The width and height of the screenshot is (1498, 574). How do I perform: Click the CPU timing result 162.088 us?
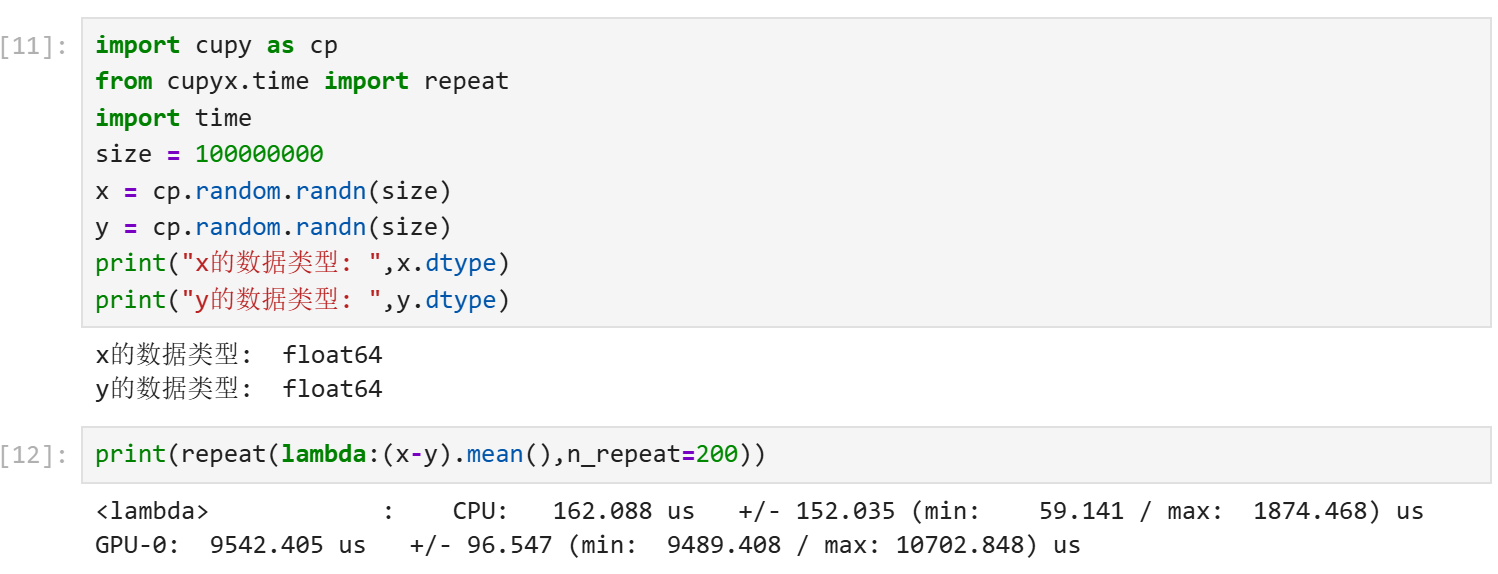(x=623, y=512)
